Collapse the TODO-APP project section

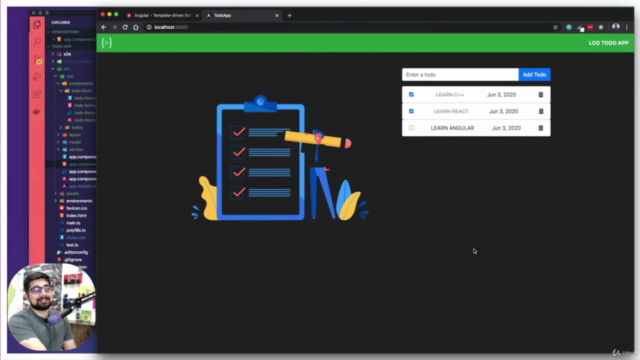pyautogui.click(x=61, y=47)
